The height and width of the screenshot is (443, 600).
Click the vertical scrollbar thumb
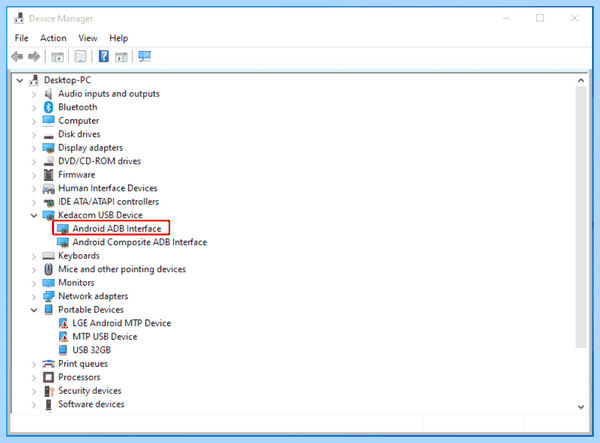pos(581,217)
